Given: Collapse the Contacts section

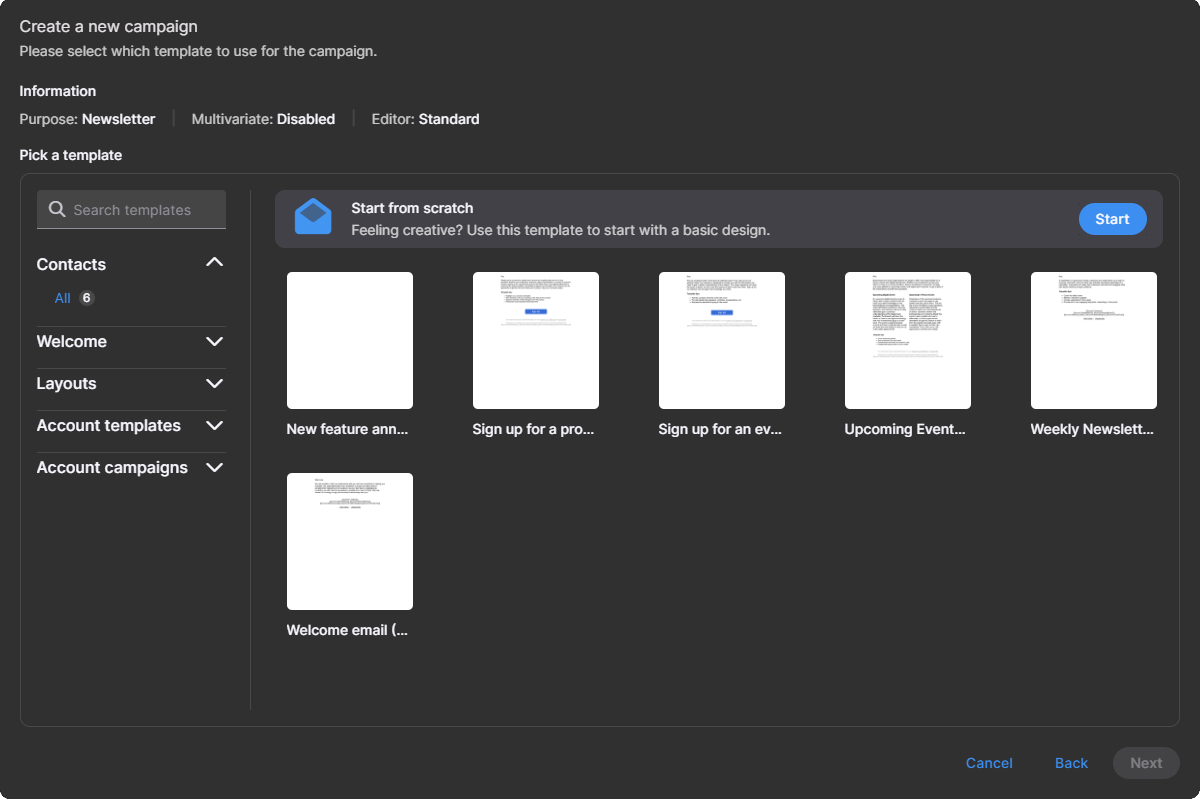Looking at the screenshot, I should (x=214, y=262).
